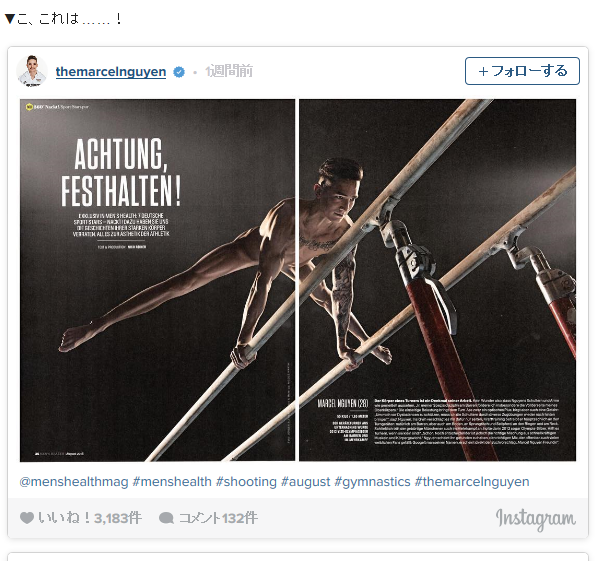Click the Marcel Nguyen caption text block
The width and height of the screenshot is (595, 561).
click(438, 421)
